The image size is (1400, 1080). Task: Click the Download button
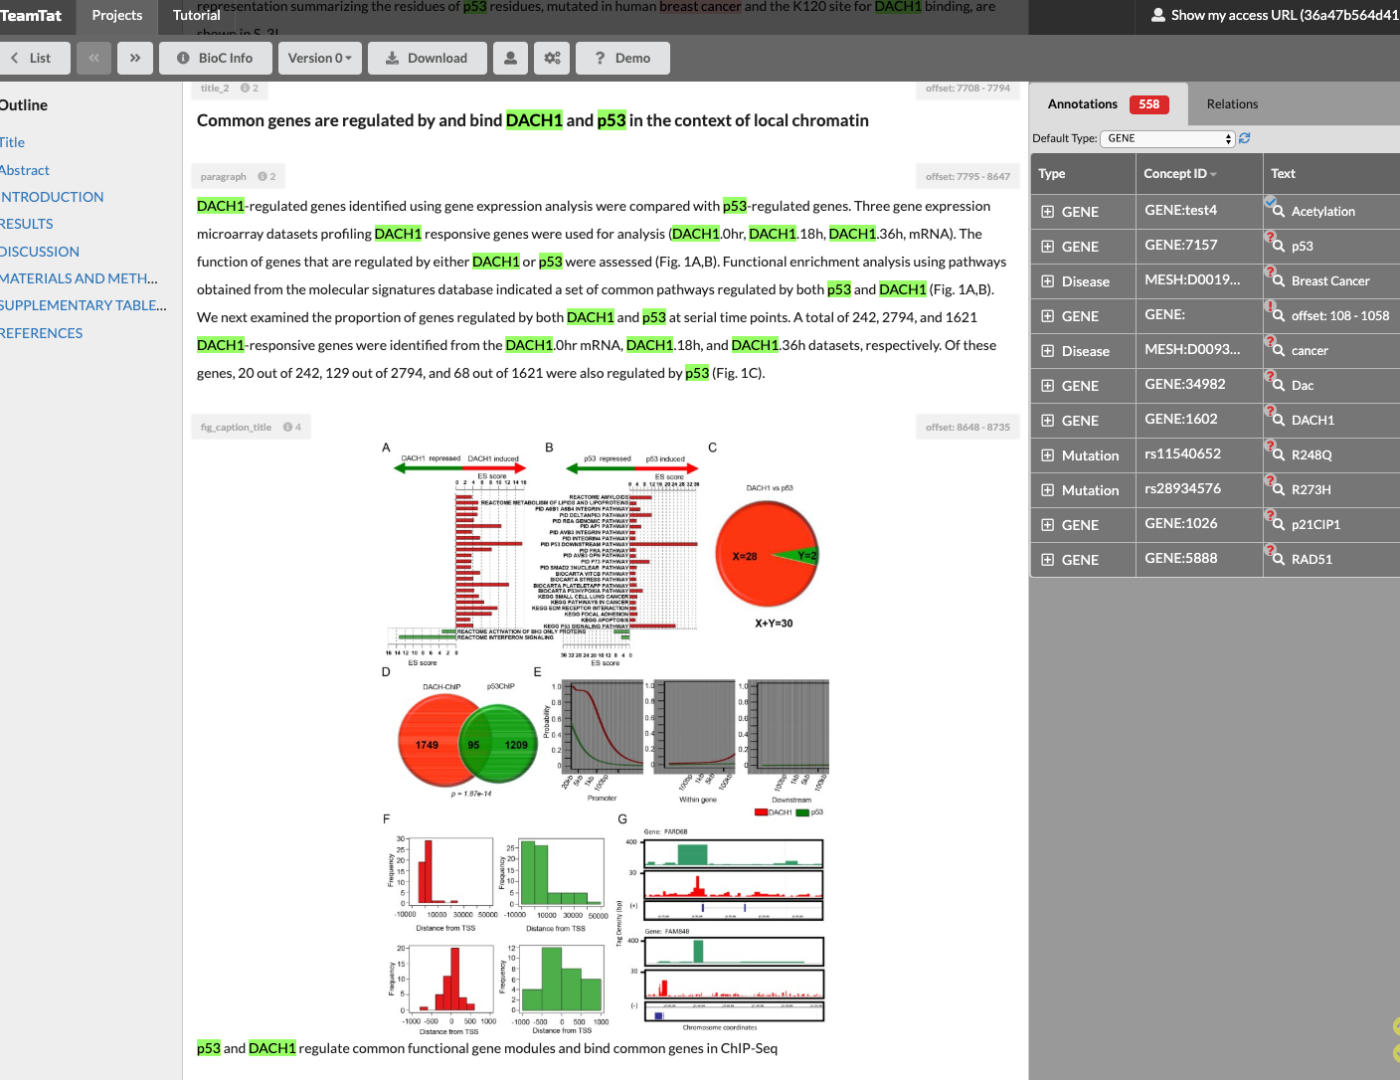click(427, 58)
